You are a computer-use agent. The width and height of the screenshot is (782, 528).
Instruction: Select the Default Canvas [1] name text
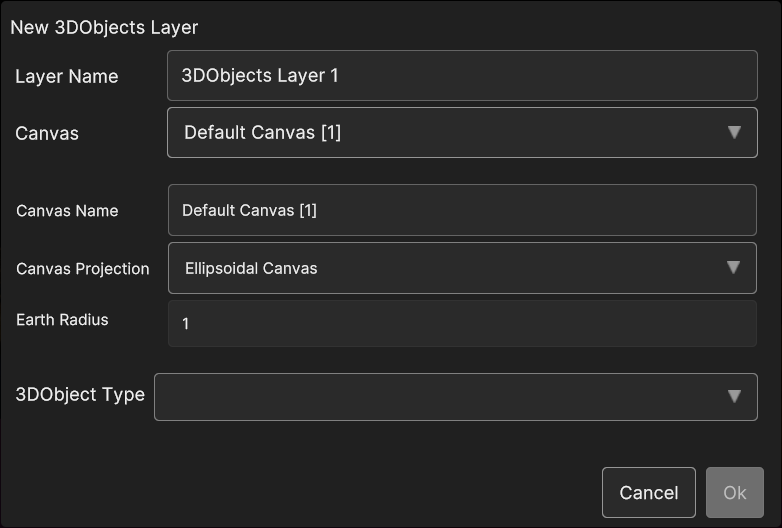coord(249,211)
